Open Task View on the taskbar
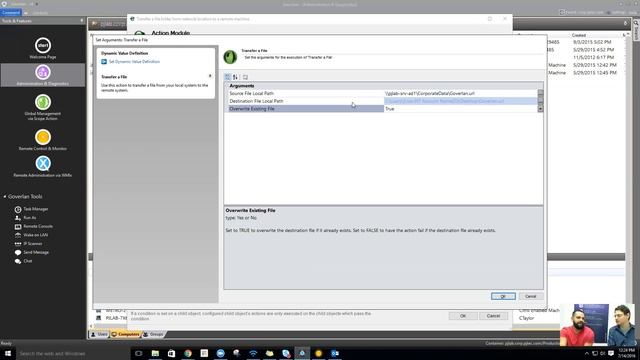Viewport: 640px width, 360px height. 139,353
